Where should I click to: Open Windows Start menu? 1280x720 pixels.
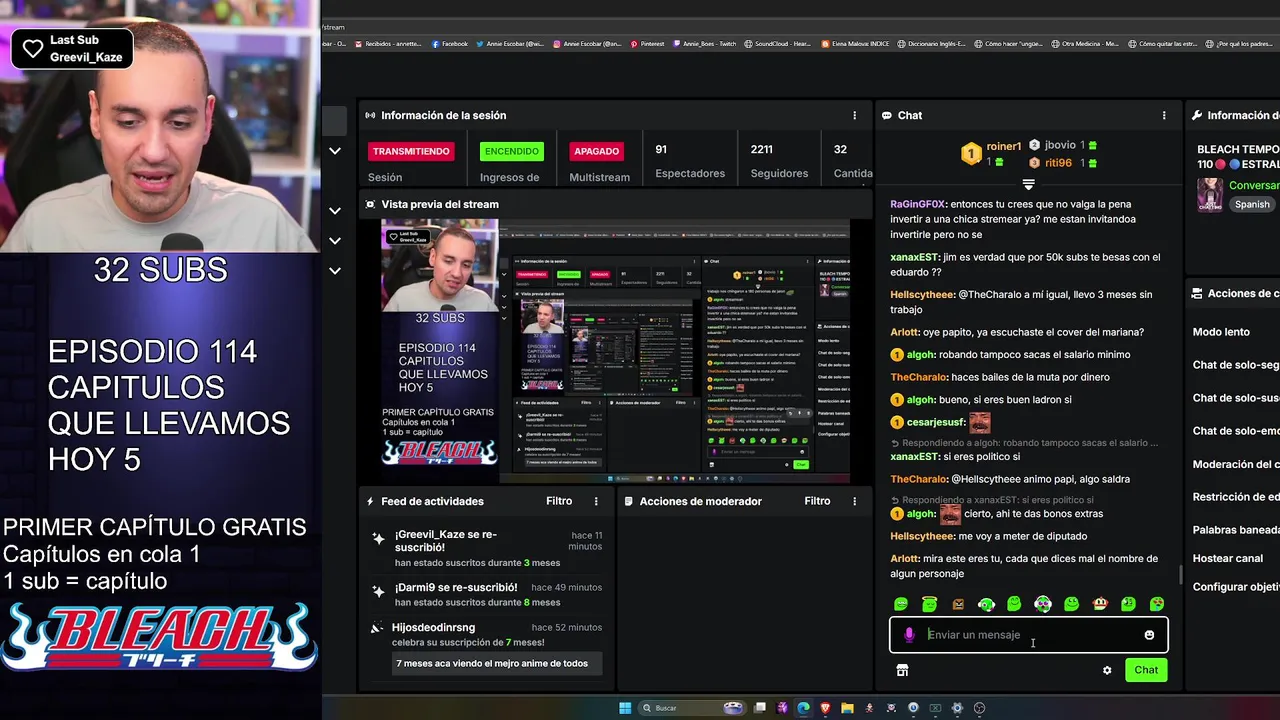[625, 708]
